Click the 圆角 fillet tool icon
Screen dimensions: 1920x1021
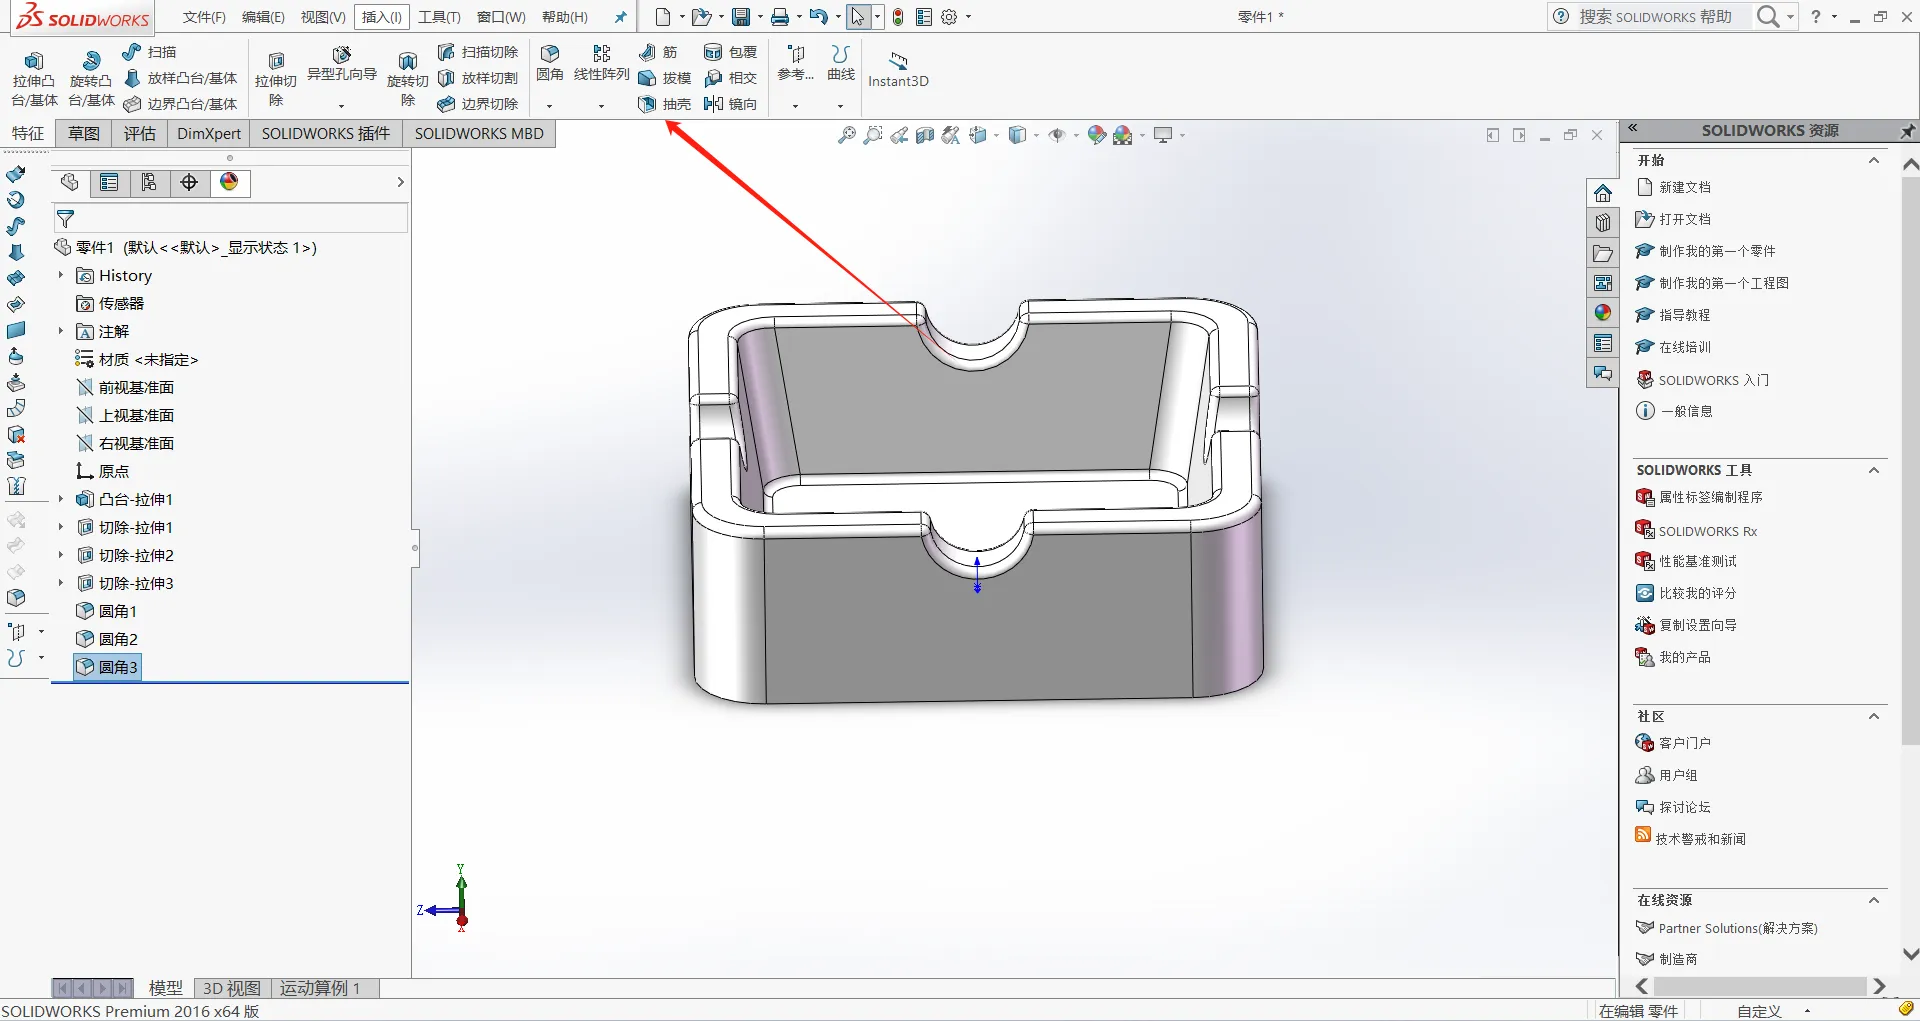click(x=550, y=53)
